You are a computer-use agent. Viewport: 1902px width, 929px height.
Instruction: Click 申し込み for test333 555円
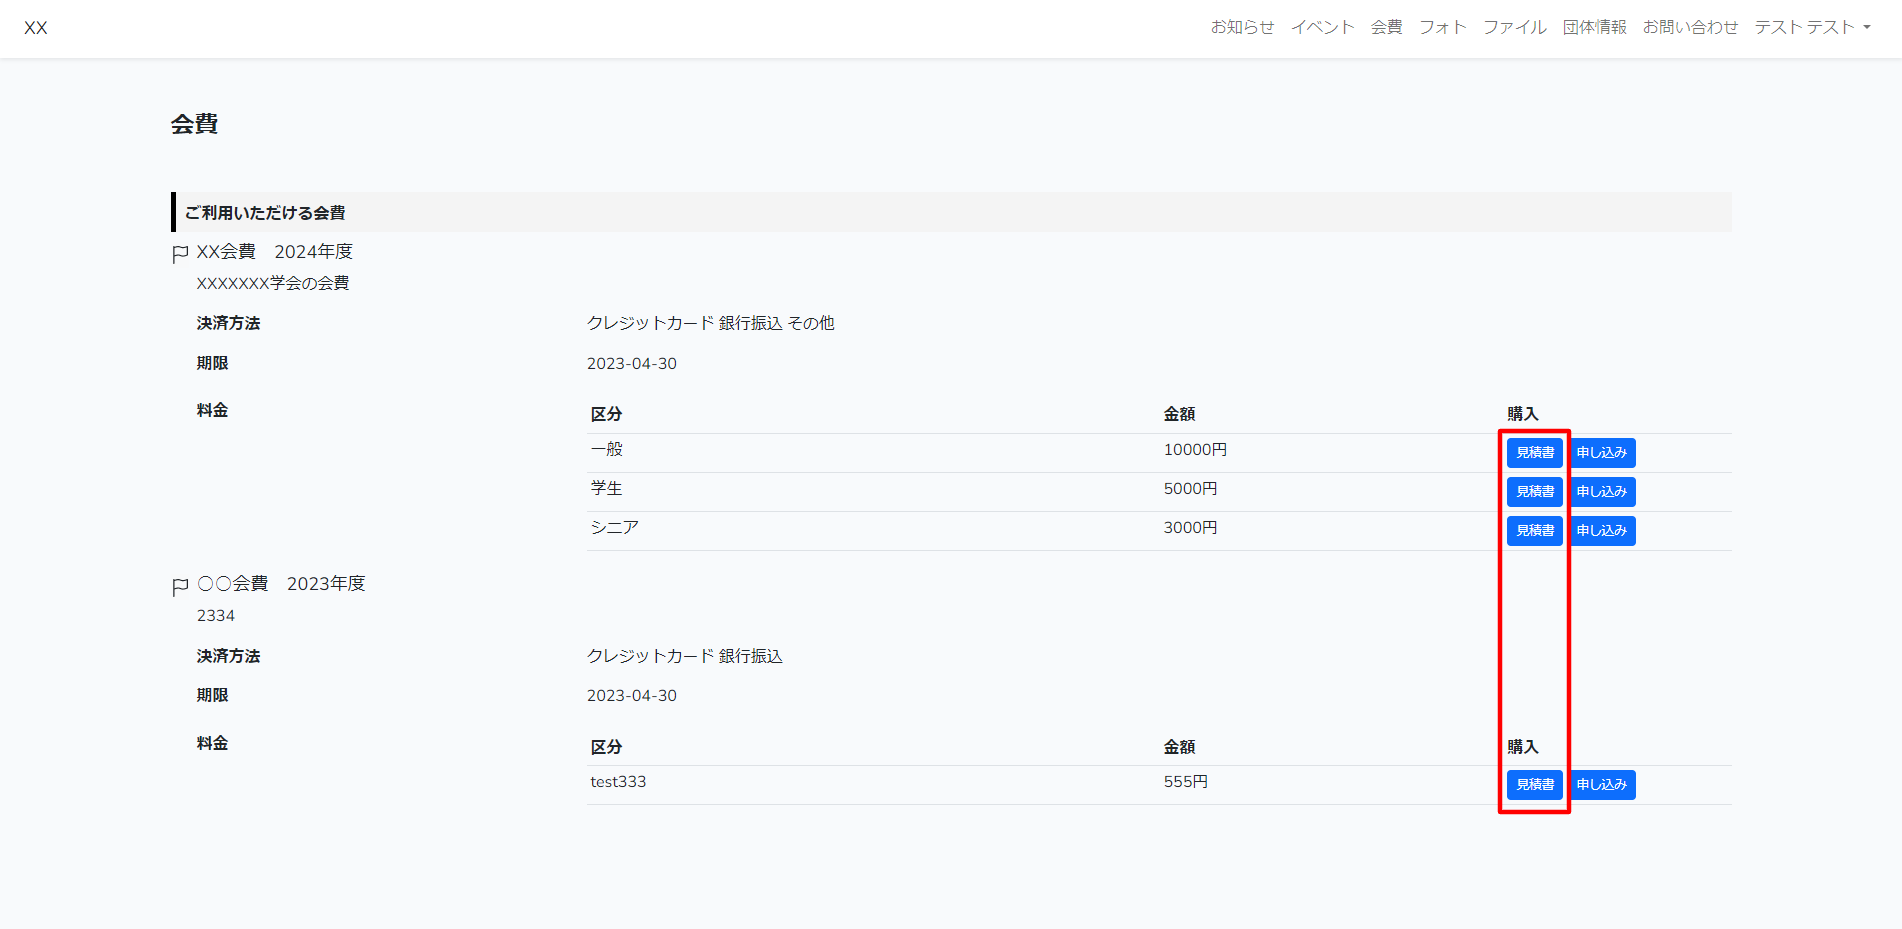[1602, 785]
